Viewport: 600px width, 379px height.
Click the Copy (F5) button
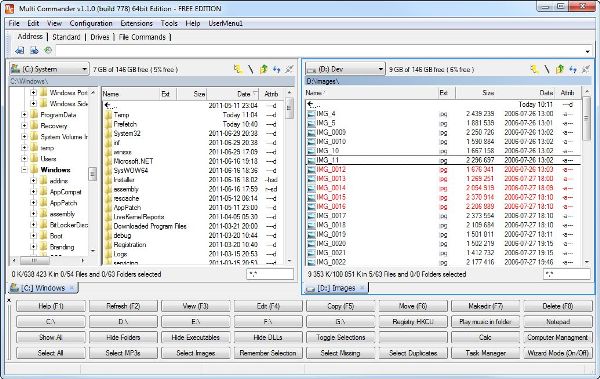click(x=341, y=306)
